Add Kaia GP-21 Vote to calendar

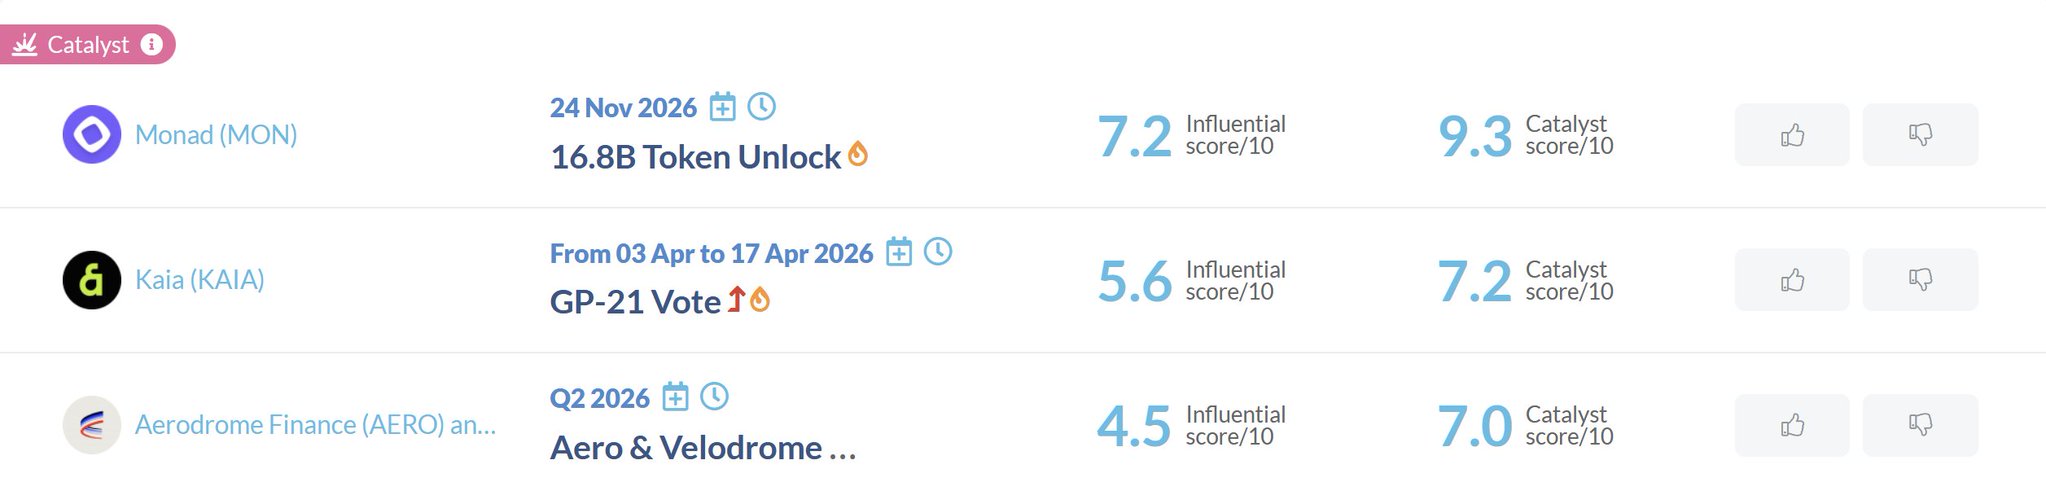(899, 252)
